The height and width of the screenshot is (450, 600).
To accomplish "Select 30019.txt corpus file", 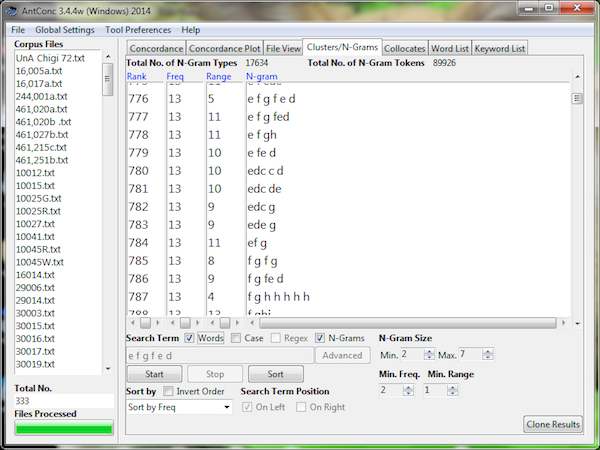I will click(x=35, y=364).
